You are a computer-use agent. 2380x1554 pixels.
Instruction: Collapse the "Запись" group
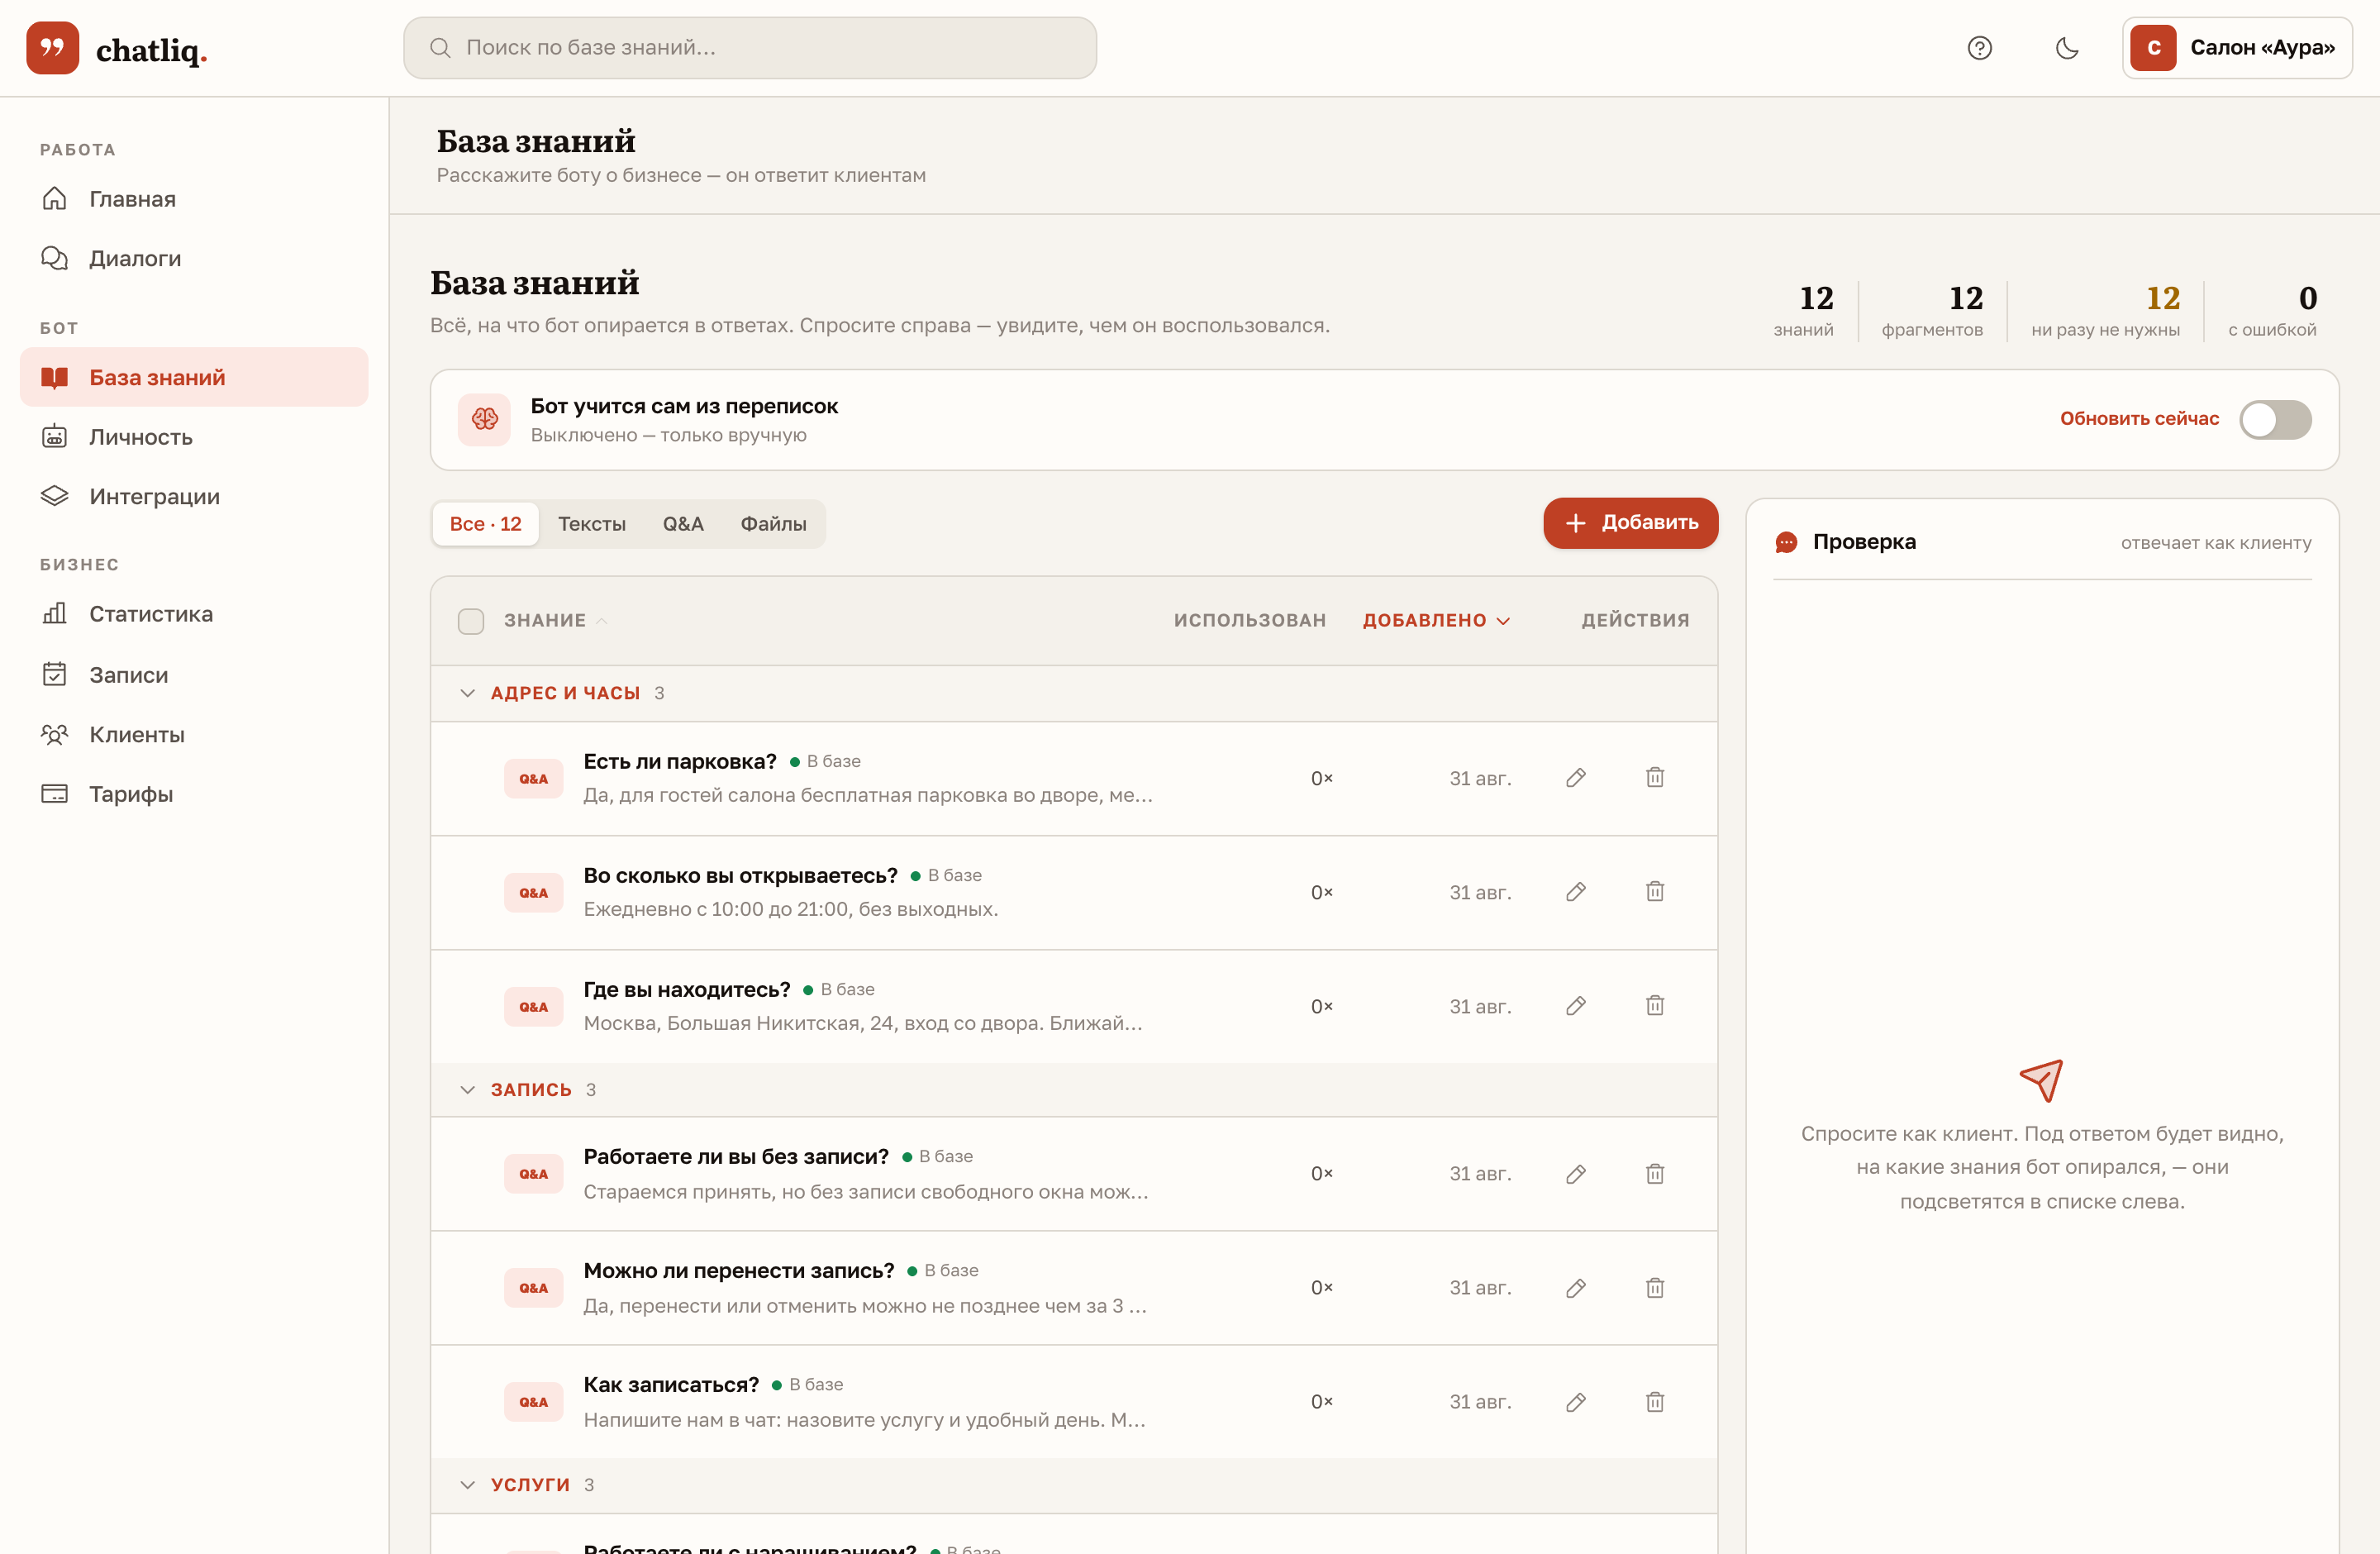(467, 1090)
